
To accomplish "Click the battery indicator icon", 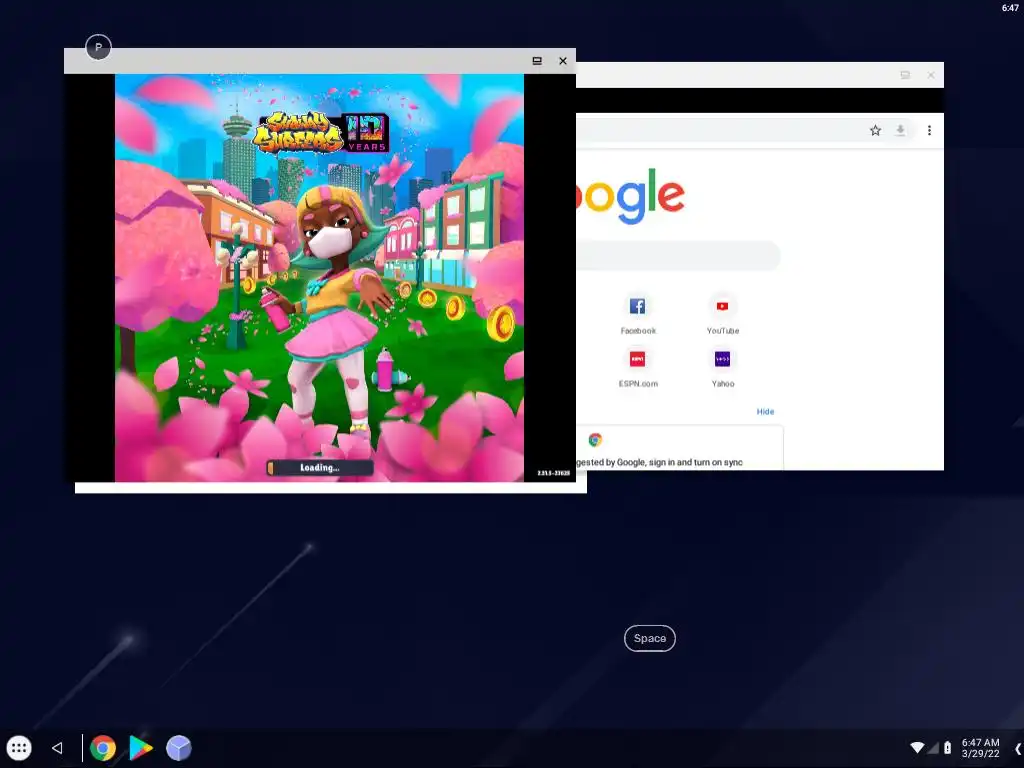I will pyautogui.click(x=948, y=747).
